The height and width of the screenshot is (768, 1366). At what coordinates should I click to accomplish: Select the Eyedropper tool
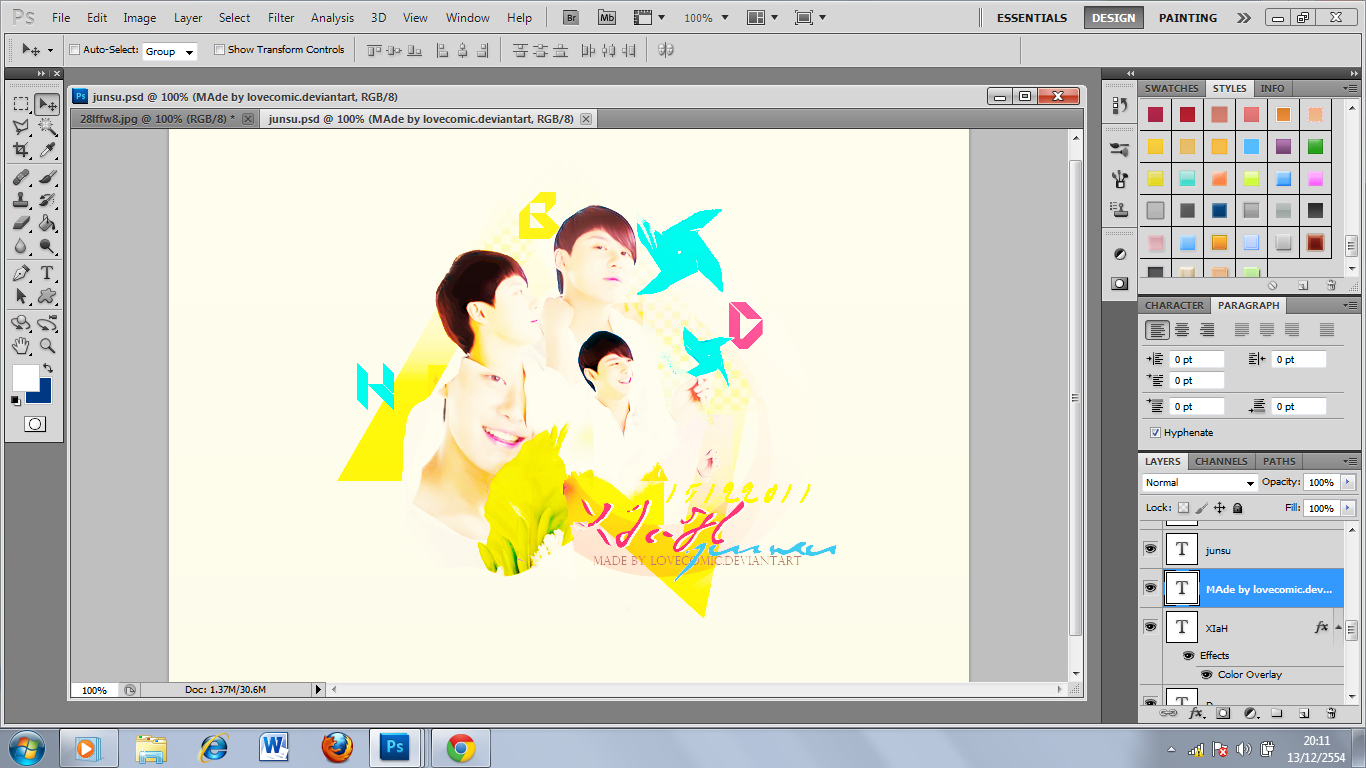click(x=47, y=150)
